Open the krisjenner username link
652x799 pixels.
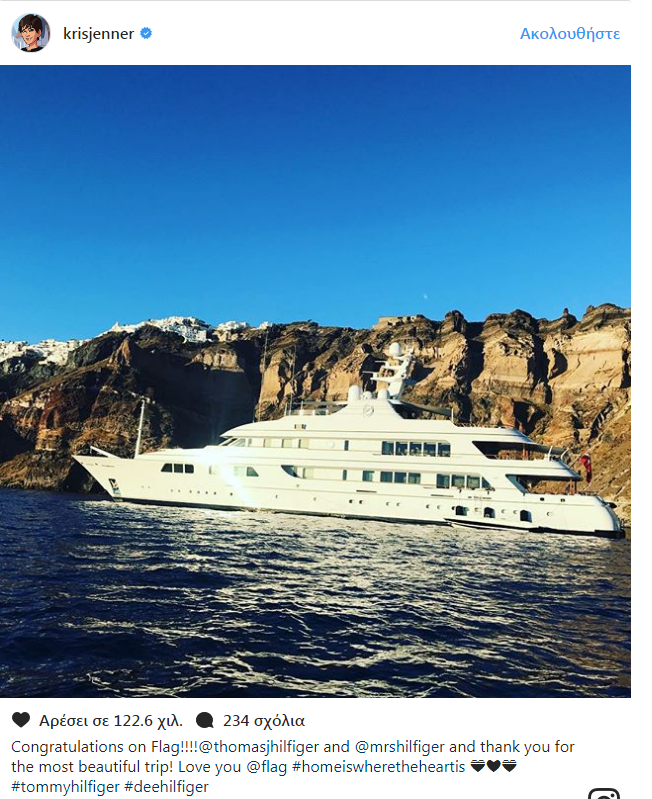click(98, 34)
